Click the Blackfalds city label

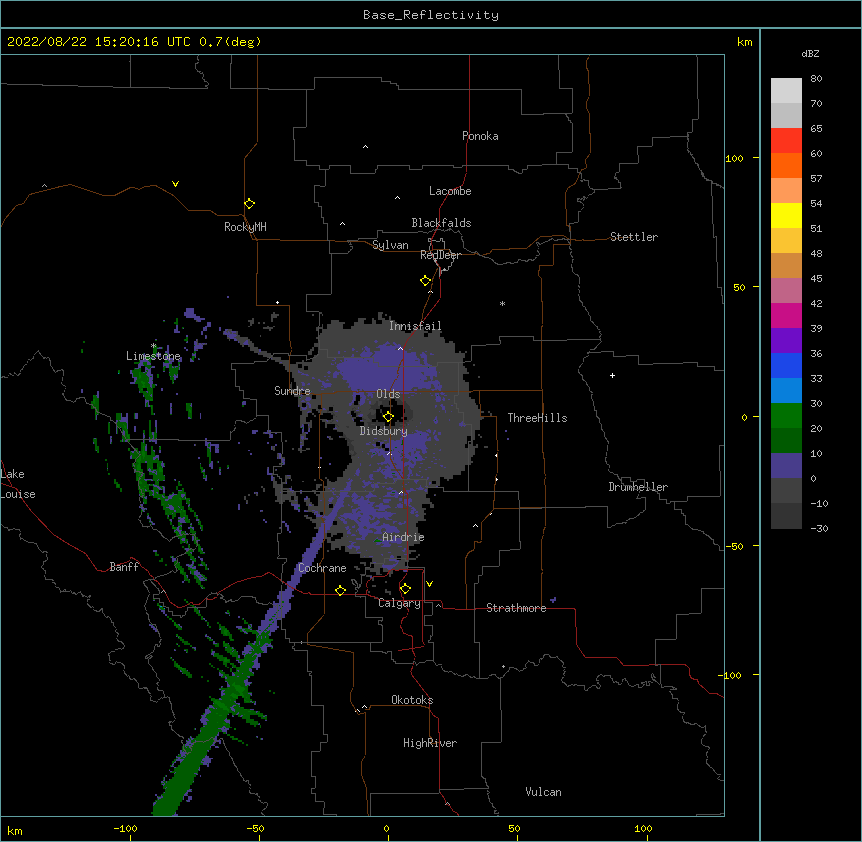click(x=441, y=223)
